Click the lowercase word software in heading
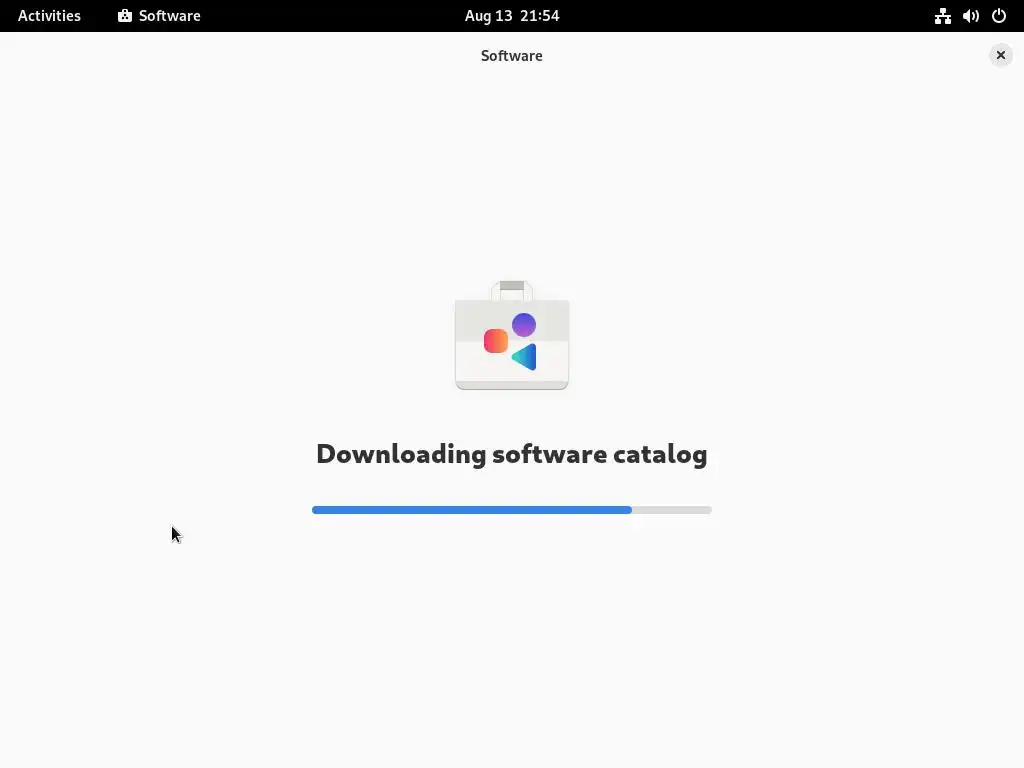Image resolution: width=1024 pixels, height=768 pixels. coord(550,455)
